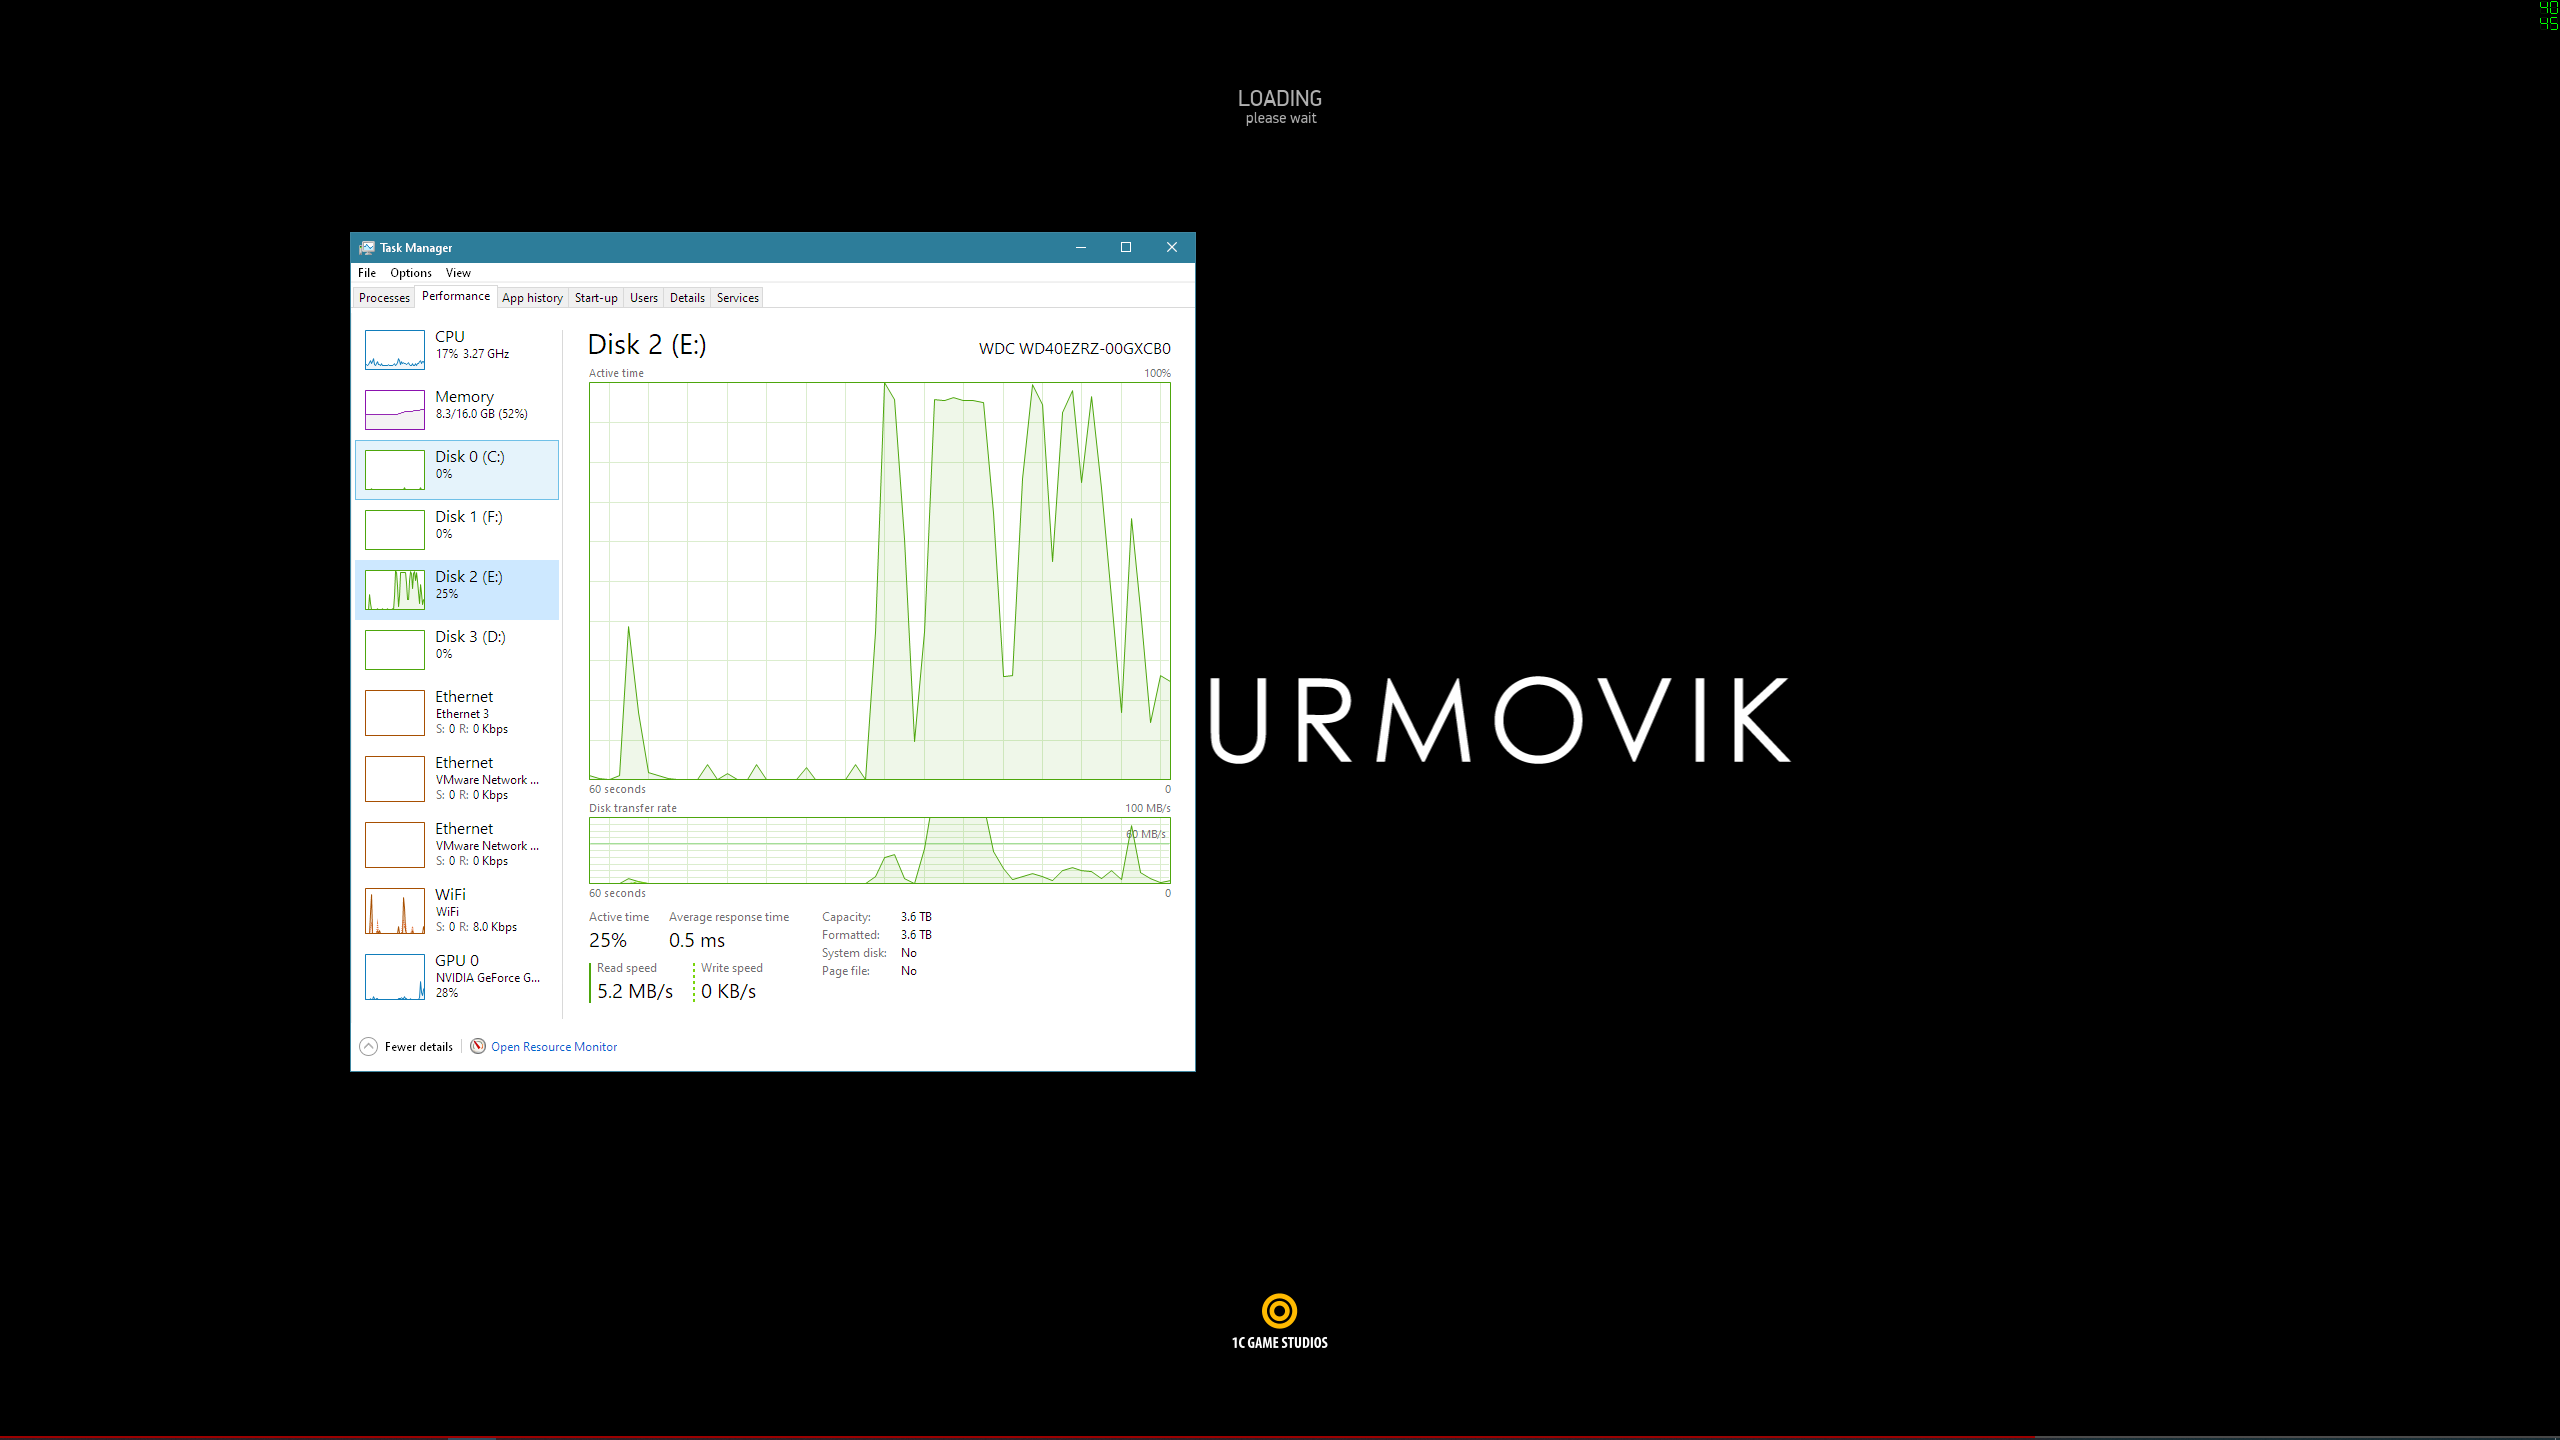Click the Disk transfer rate graph

click(880, 850)
